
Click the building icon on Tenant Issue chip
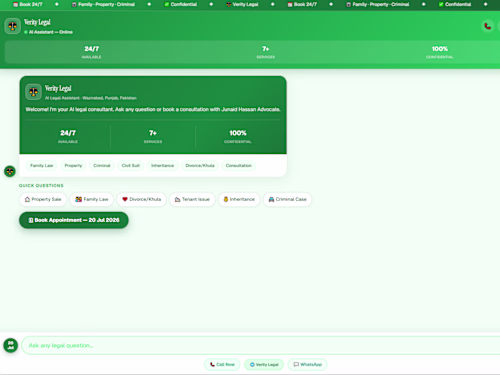point(177,199)
